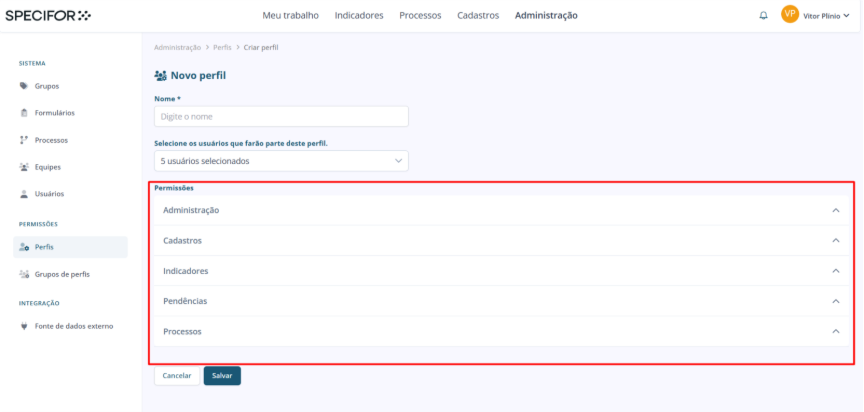Click the Criar perfil breadcrumb
This screenshot has width=864, height=412.
point(261,48)
